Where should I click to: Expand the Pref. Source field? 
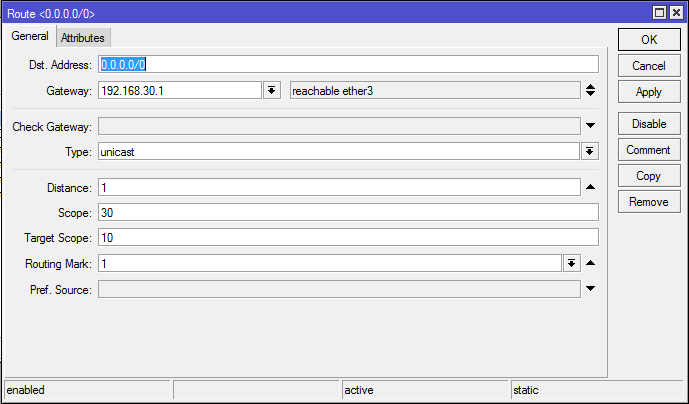click(x=590, y=289)
